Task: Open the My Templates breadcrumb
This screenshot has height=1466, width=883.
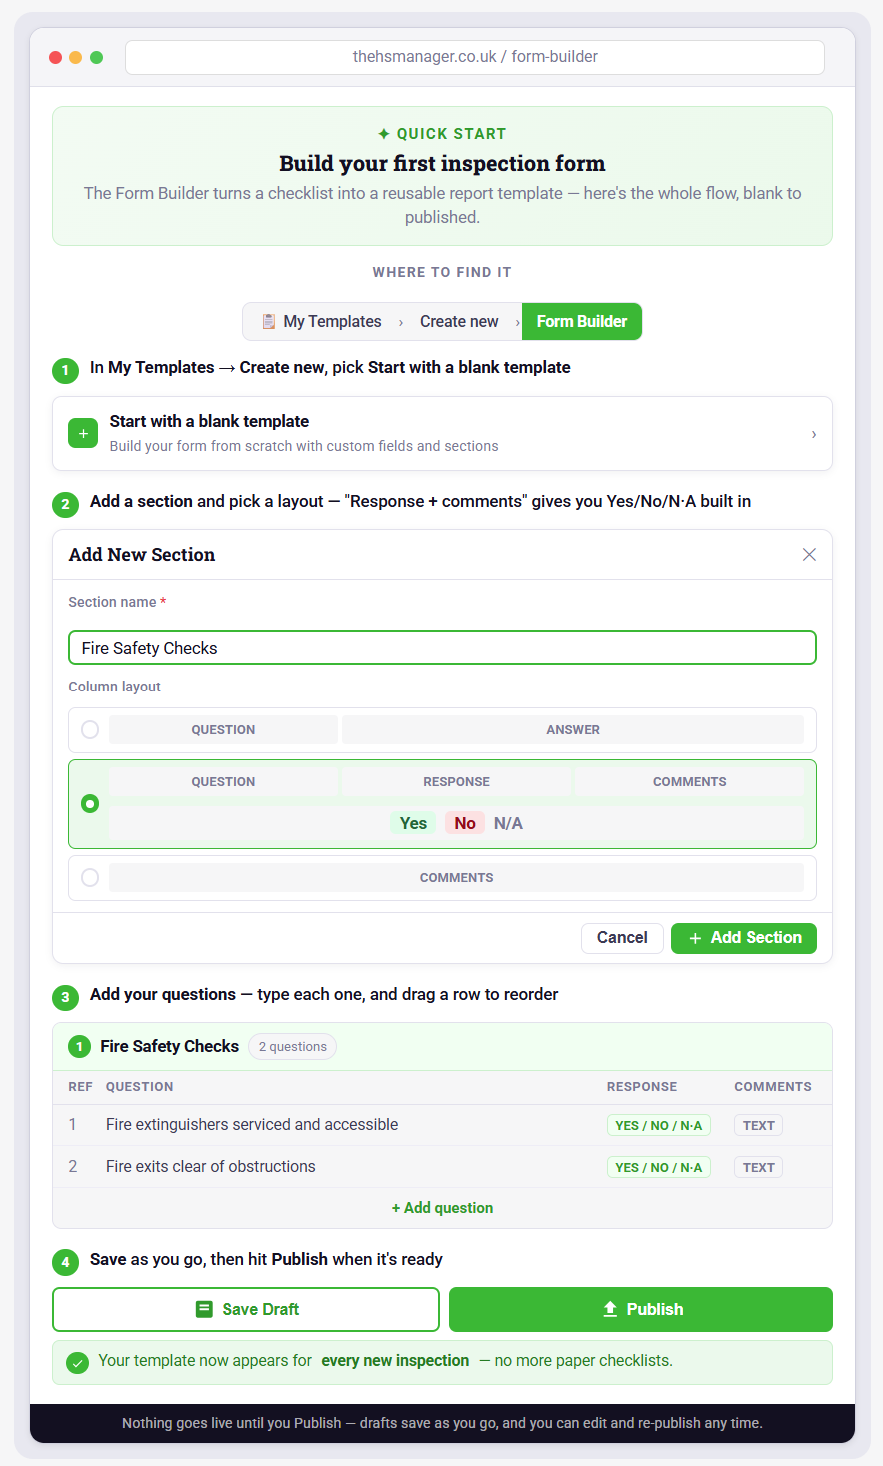Action: [322, 321]
